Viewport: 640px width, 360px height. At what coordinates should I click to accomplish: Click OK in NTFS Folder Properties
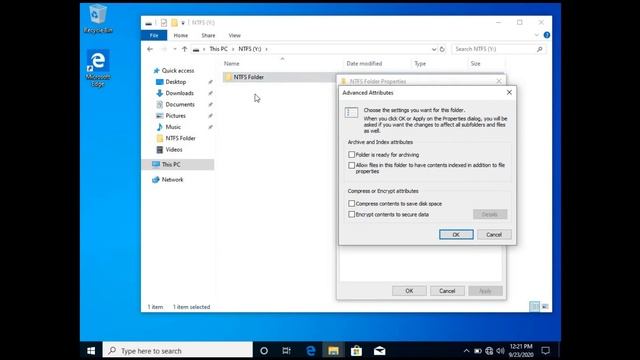(409, 291)
